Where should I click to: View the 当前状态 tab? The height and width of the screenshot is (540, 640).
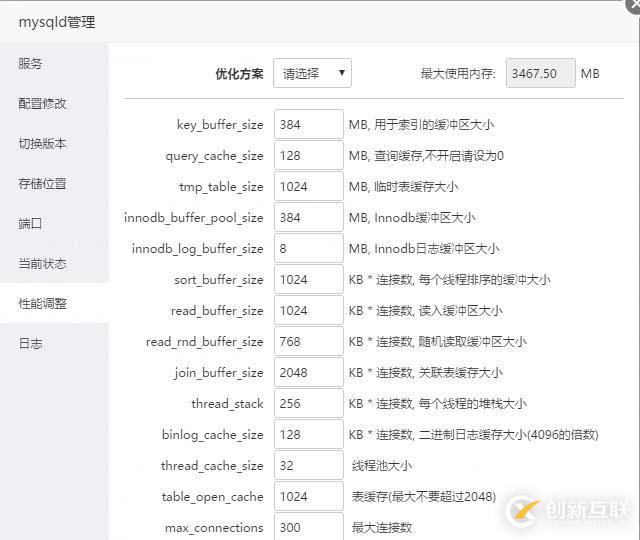pyautogui.click(x=54, y=264)
